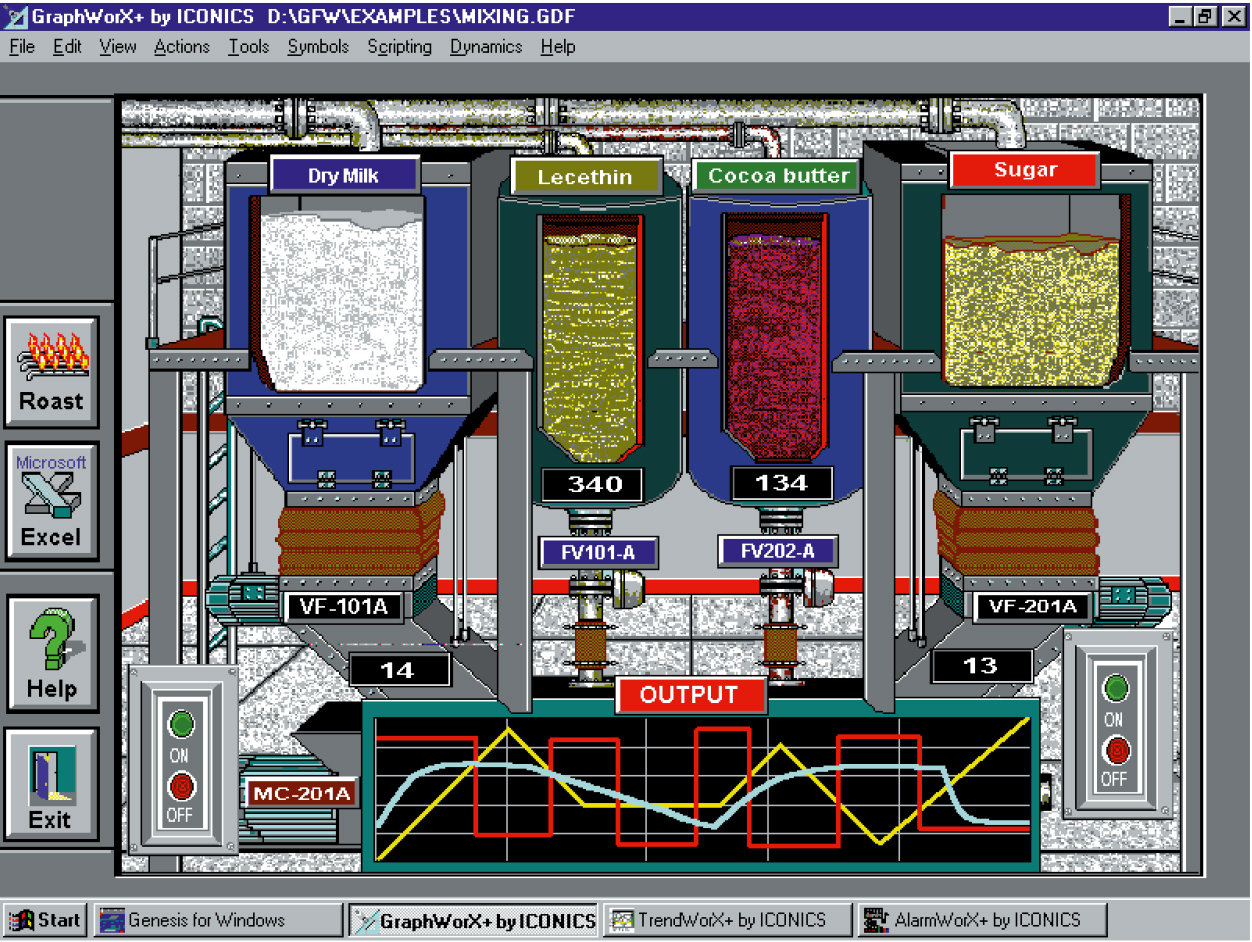The height and width of the screenshot is (942, 1252).
Task: Click the VF-101A motor label
Action: 343,606
